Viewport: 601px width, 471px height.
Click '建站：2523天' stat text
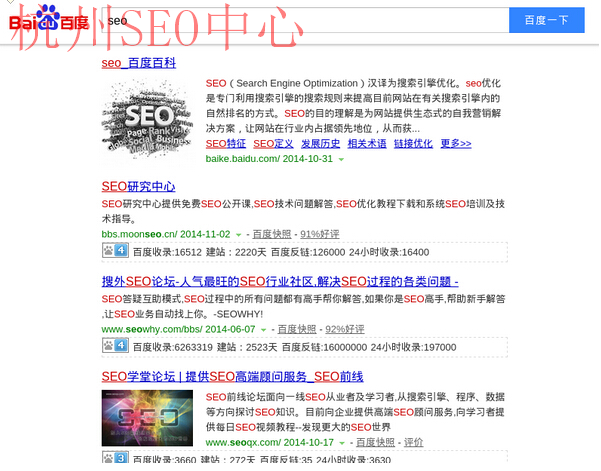pos(247,348)
